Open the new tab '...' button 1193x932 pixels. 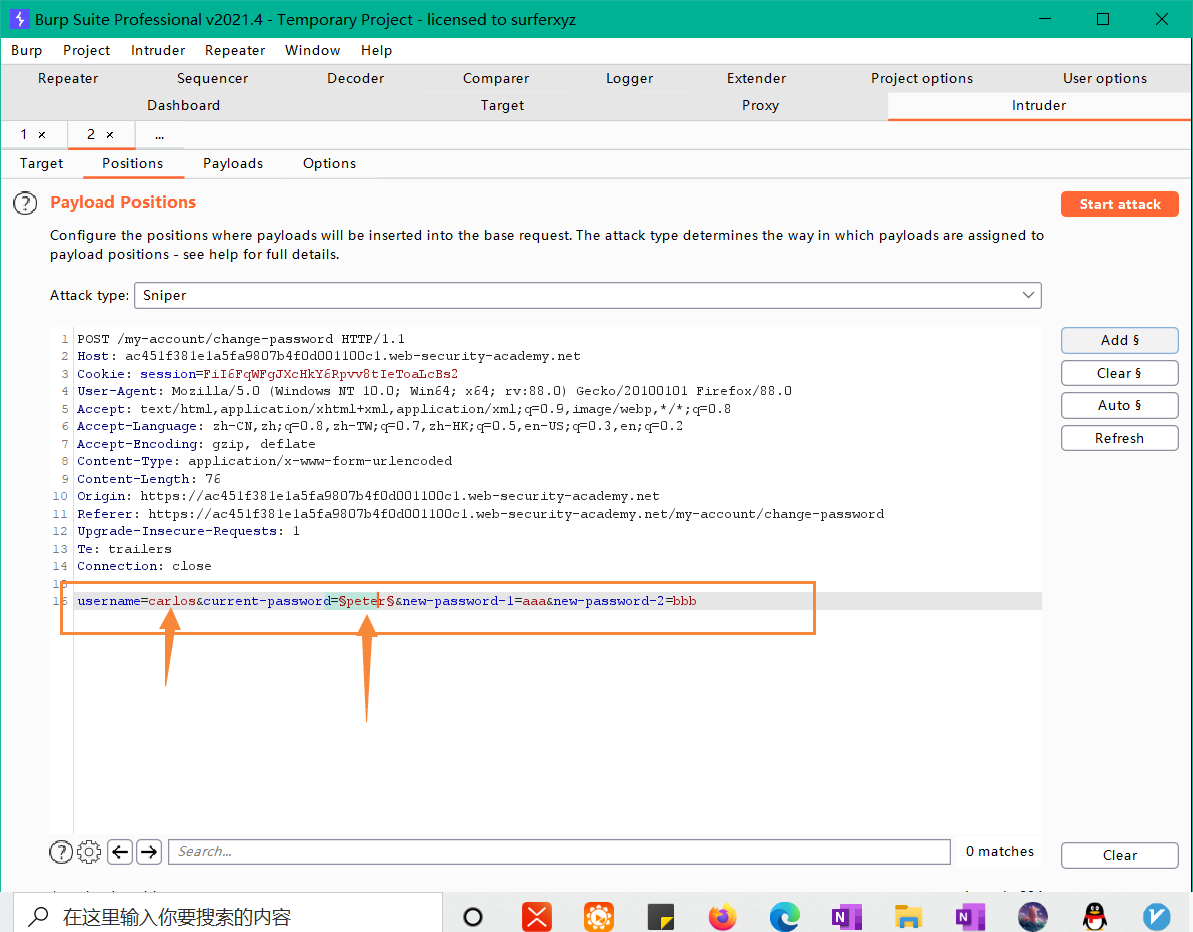(159, 135)
